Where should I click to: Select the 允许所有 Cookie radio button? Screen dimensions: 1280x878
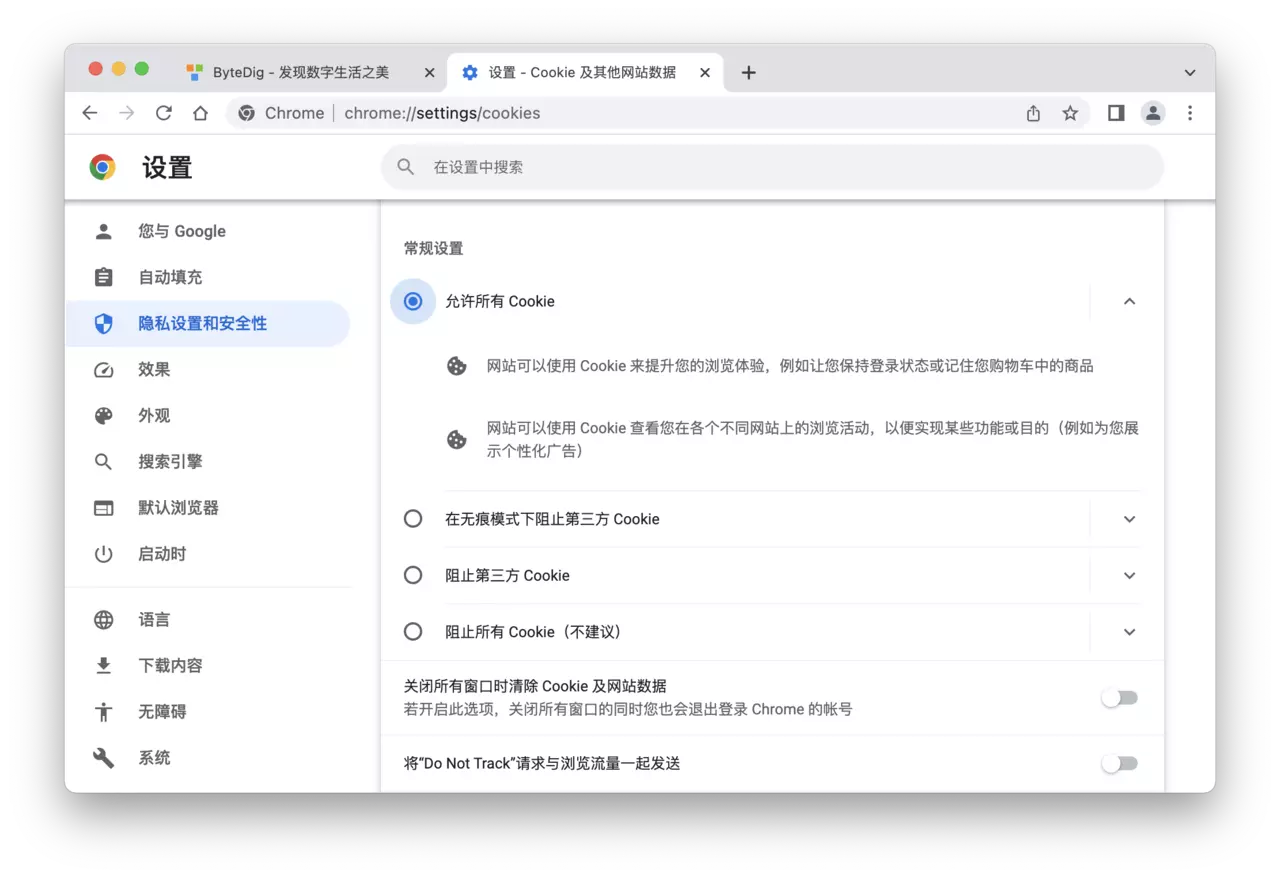(413, 301)
